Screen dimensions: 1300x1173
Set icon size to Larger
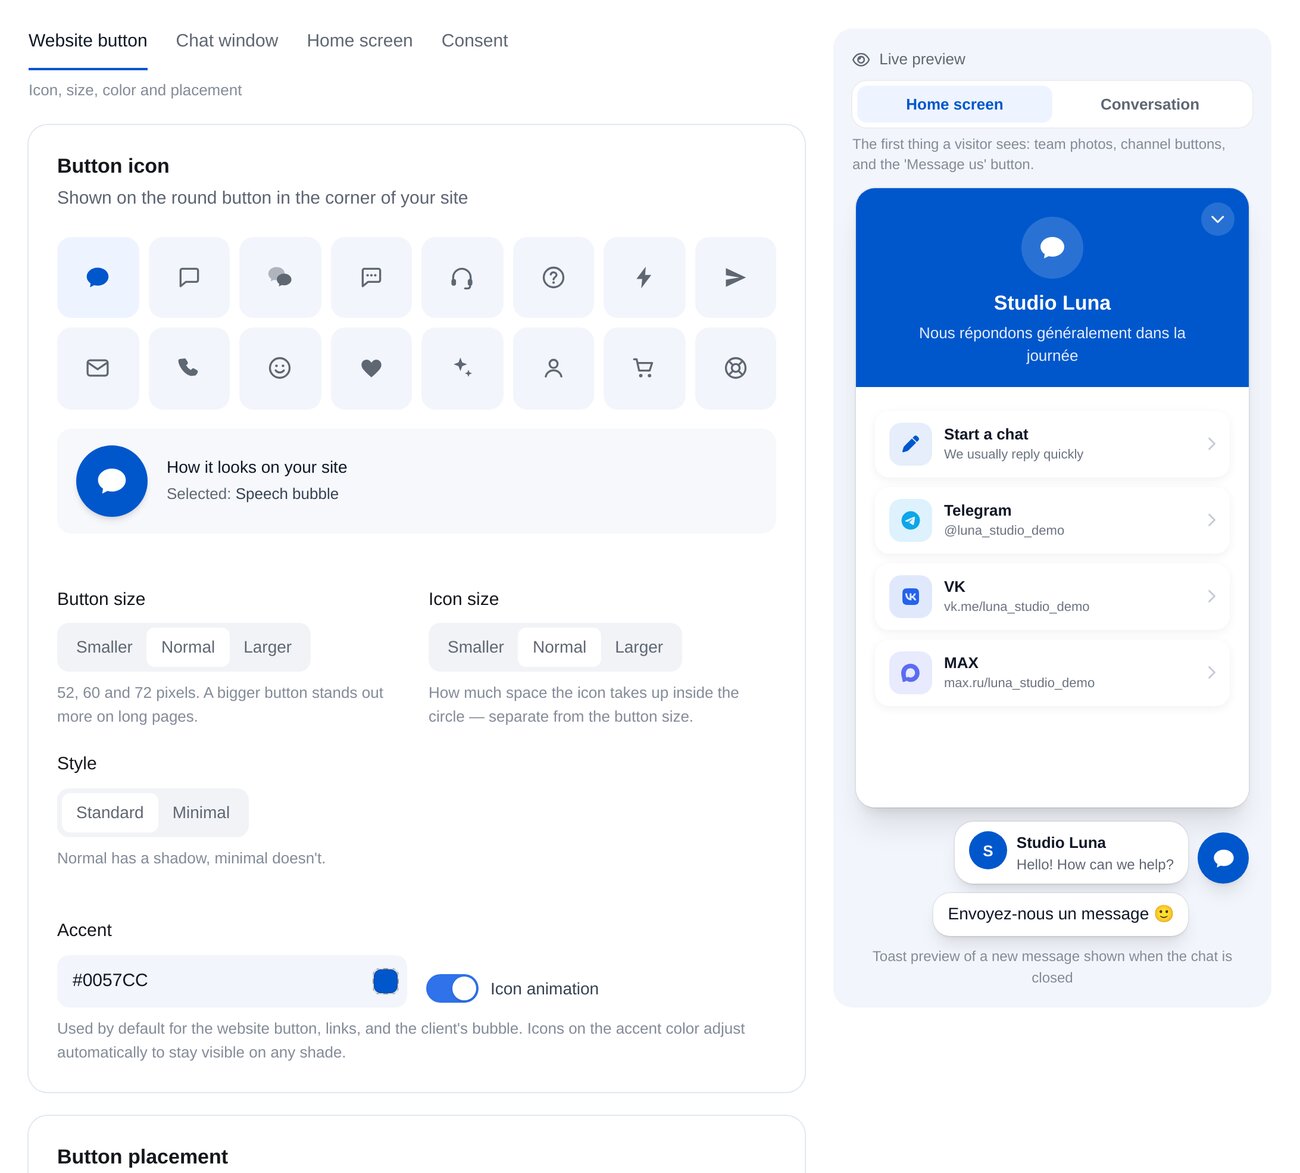[639, 647]
